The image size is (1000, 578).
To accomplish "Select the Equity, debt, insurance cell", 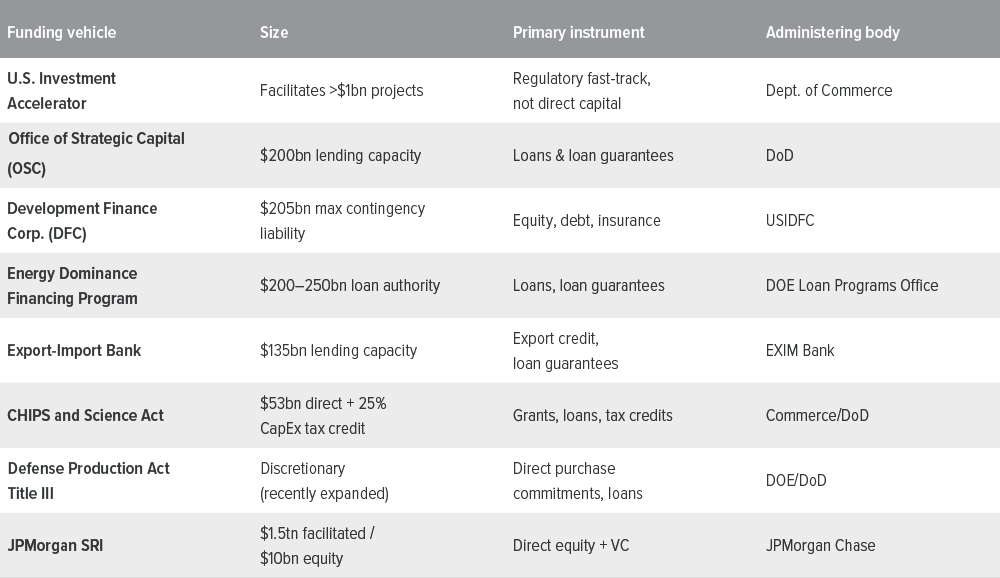I will [587, 221].
